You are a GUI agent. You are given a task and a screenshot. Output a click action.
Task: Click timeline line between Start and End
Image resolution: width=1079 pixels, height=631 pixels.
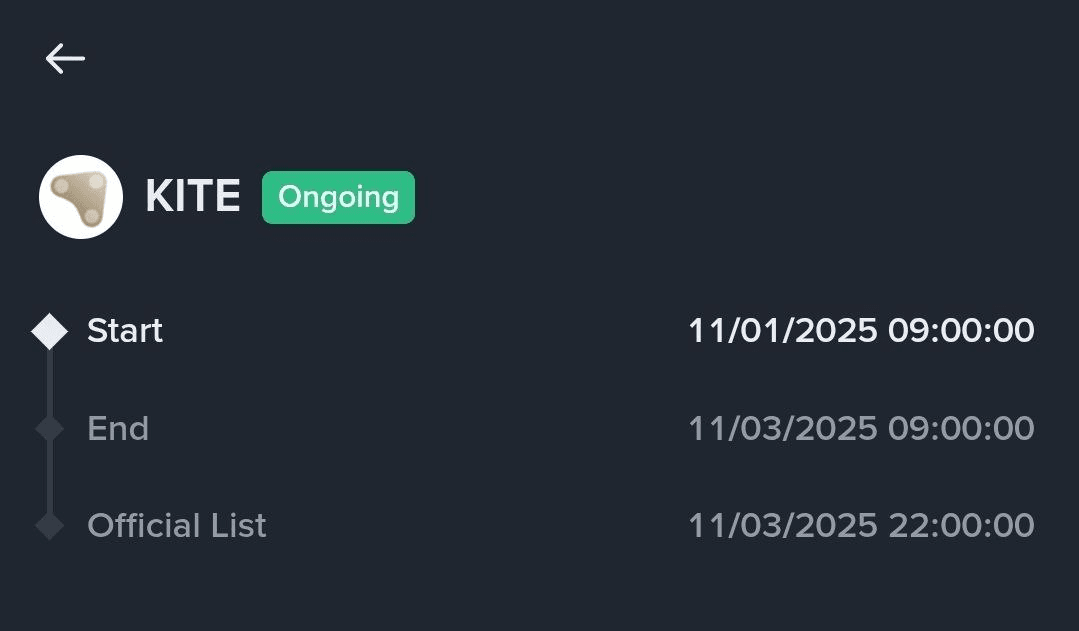click(x=49, y=380)
